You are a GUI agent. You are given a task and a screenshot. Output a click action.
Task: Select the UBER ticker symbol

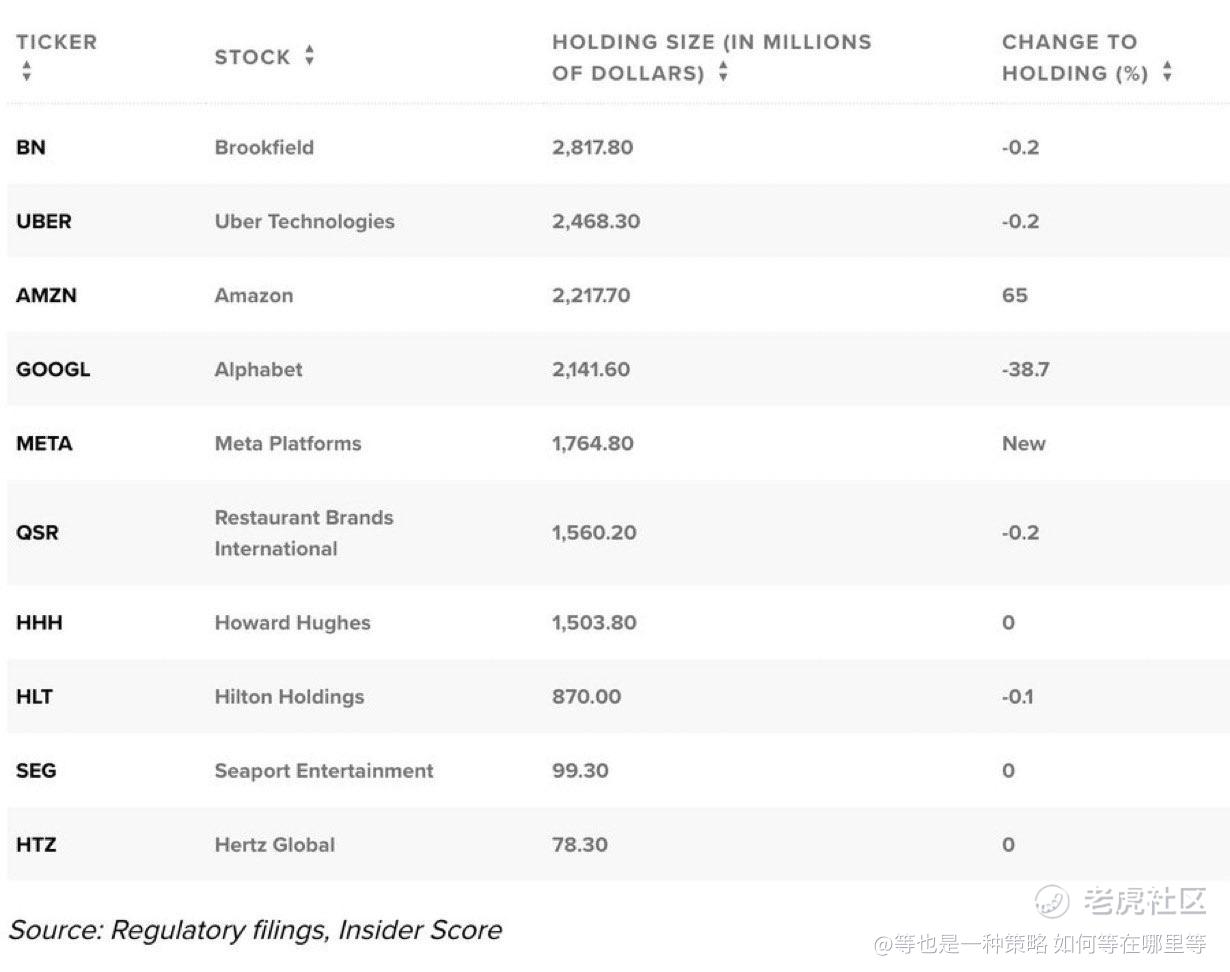[x=44, y=221]
